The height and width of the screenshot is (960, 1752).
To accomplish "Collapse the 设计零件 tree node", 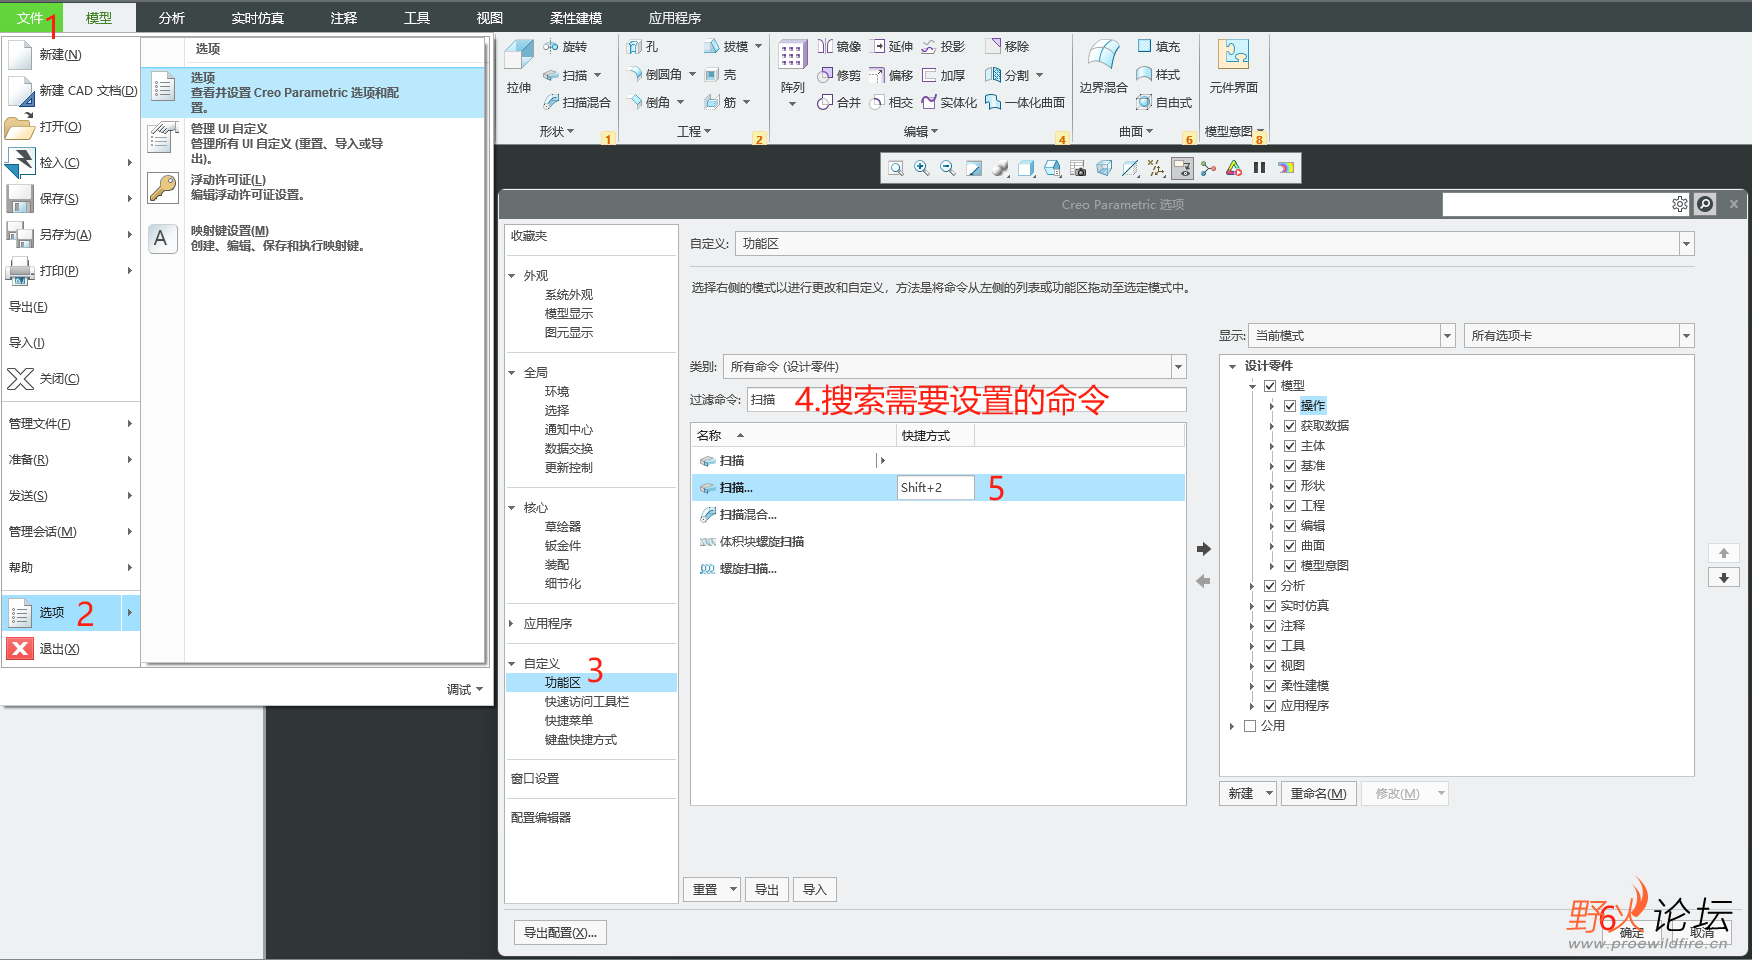I will tap(1233, 366).
